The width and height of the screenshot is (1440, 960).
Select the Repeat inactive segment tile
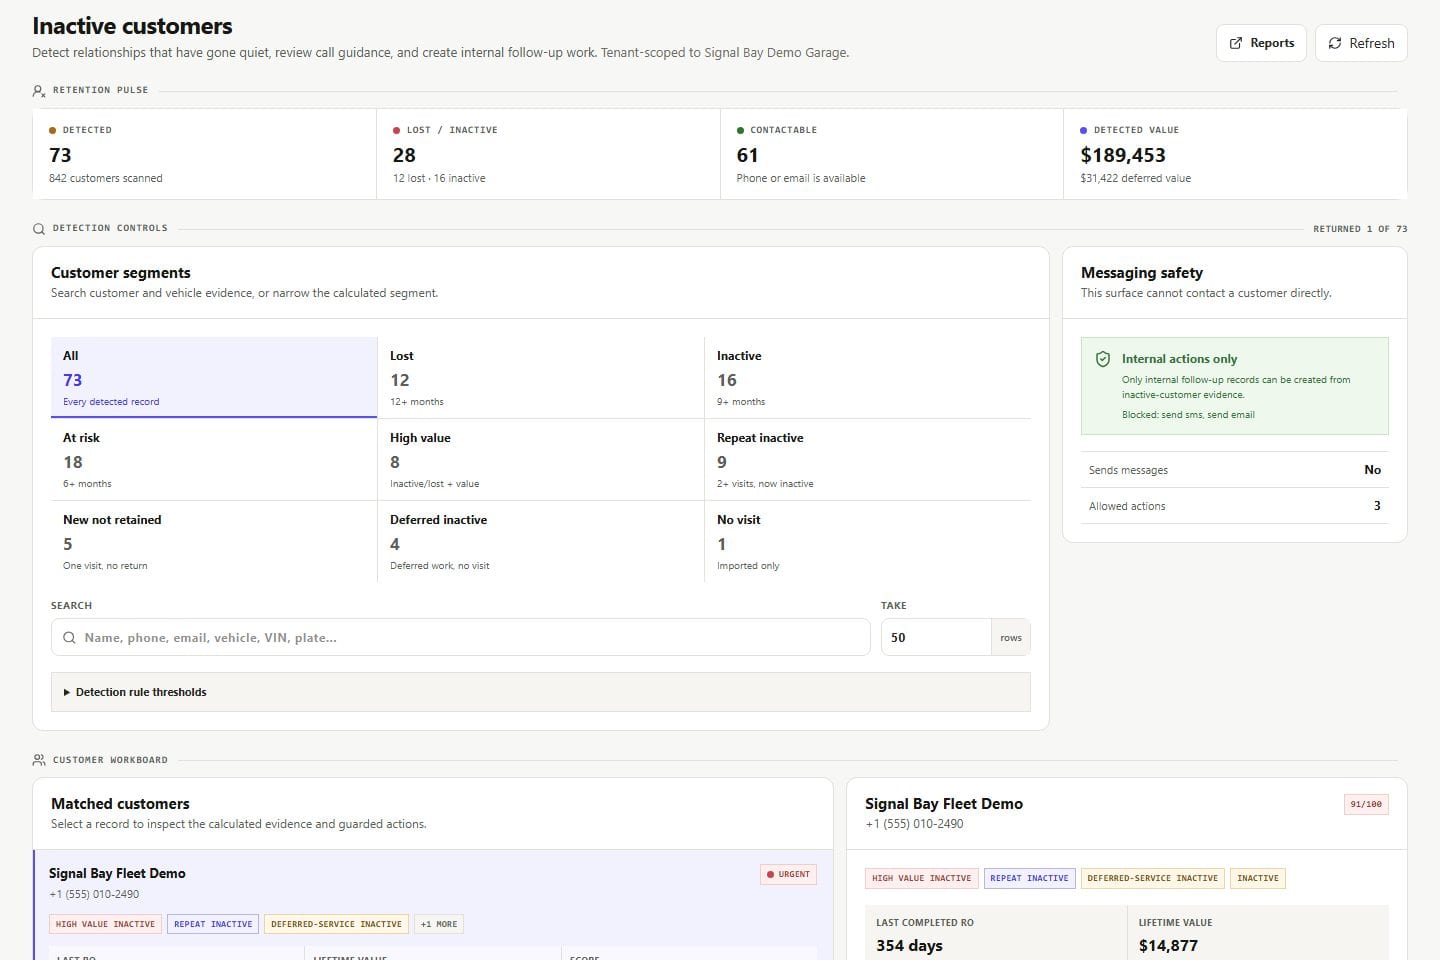(x=867, y=459)
